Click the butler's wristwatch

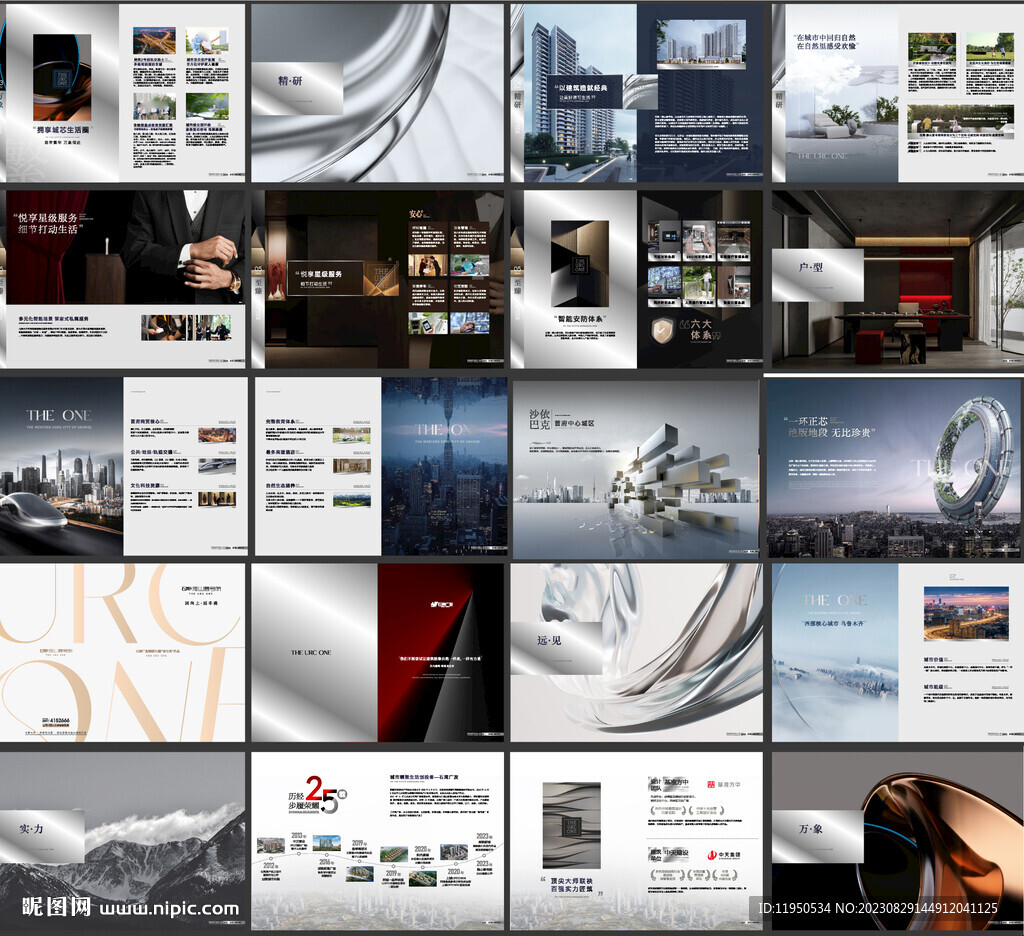click(x=233, y=281)
